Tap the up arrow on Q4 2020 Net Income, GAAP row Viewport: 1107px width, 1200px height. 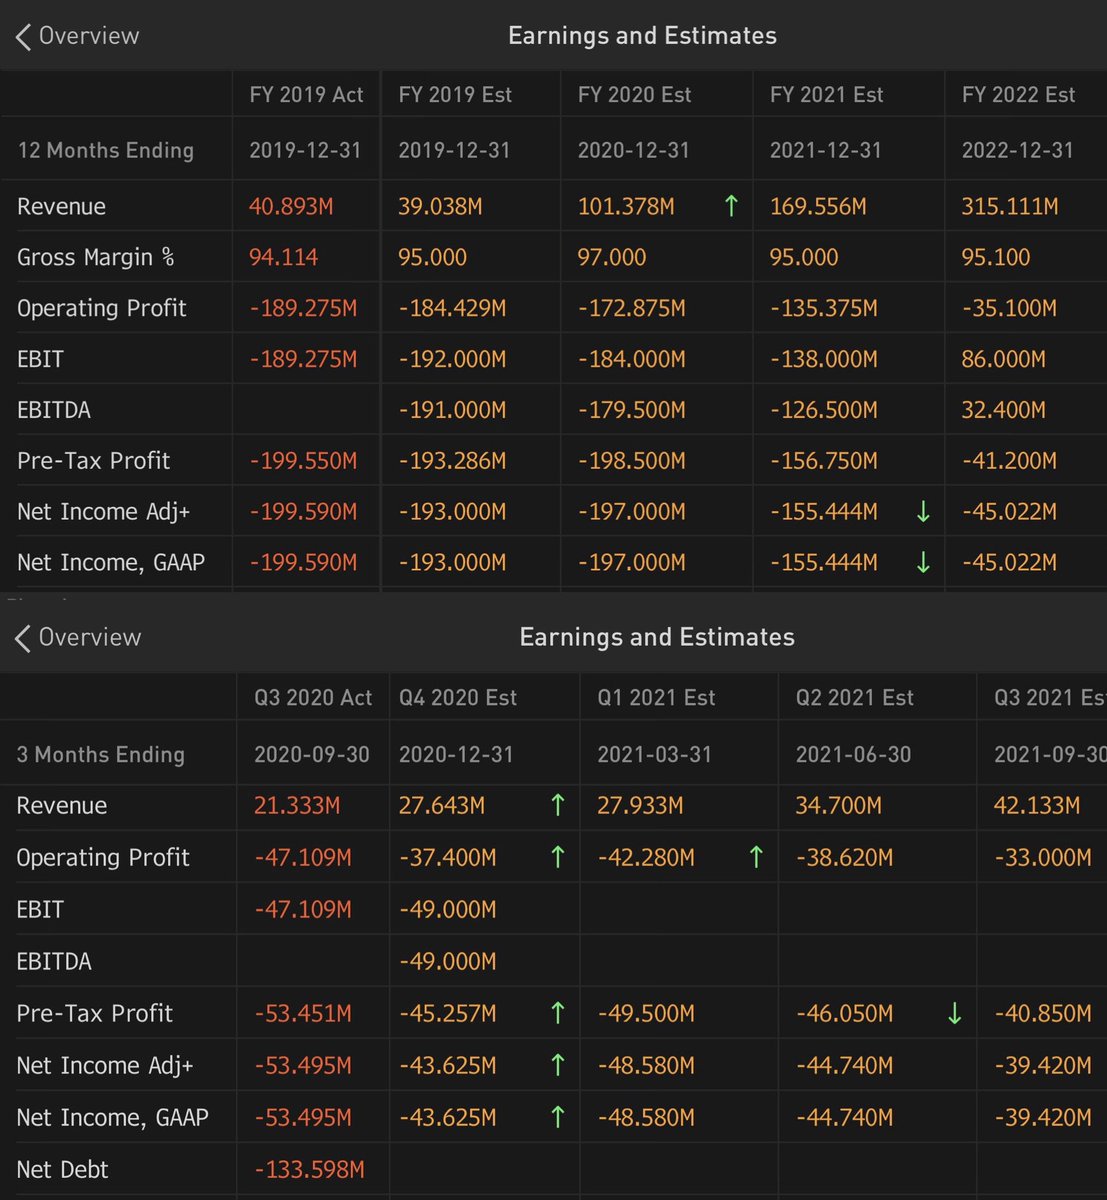pyautogui.click(x=558, y=1117)
